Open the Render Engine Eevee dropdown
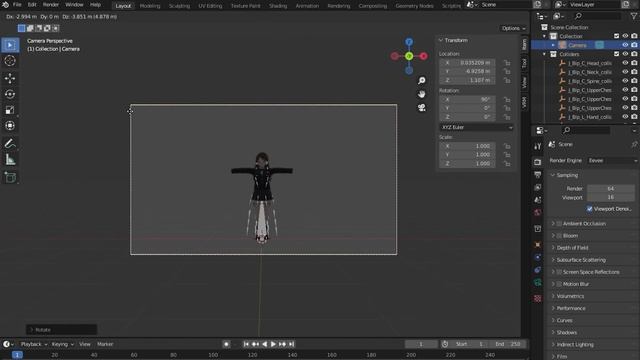This screenshot has width=640, height=360. coord(612,160)
